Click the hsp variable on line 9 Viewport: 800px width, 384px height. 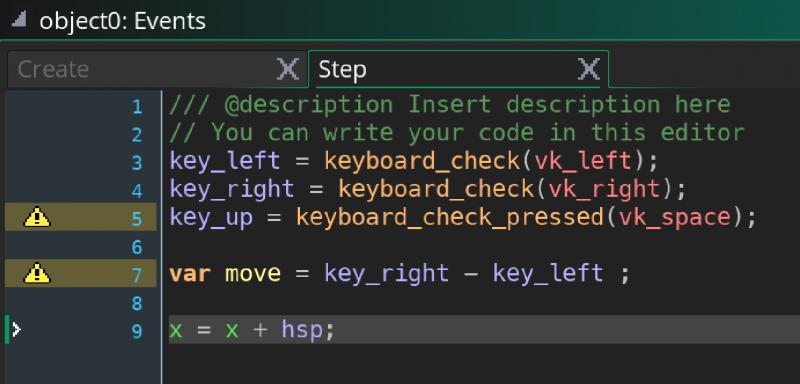pos(302,330)
